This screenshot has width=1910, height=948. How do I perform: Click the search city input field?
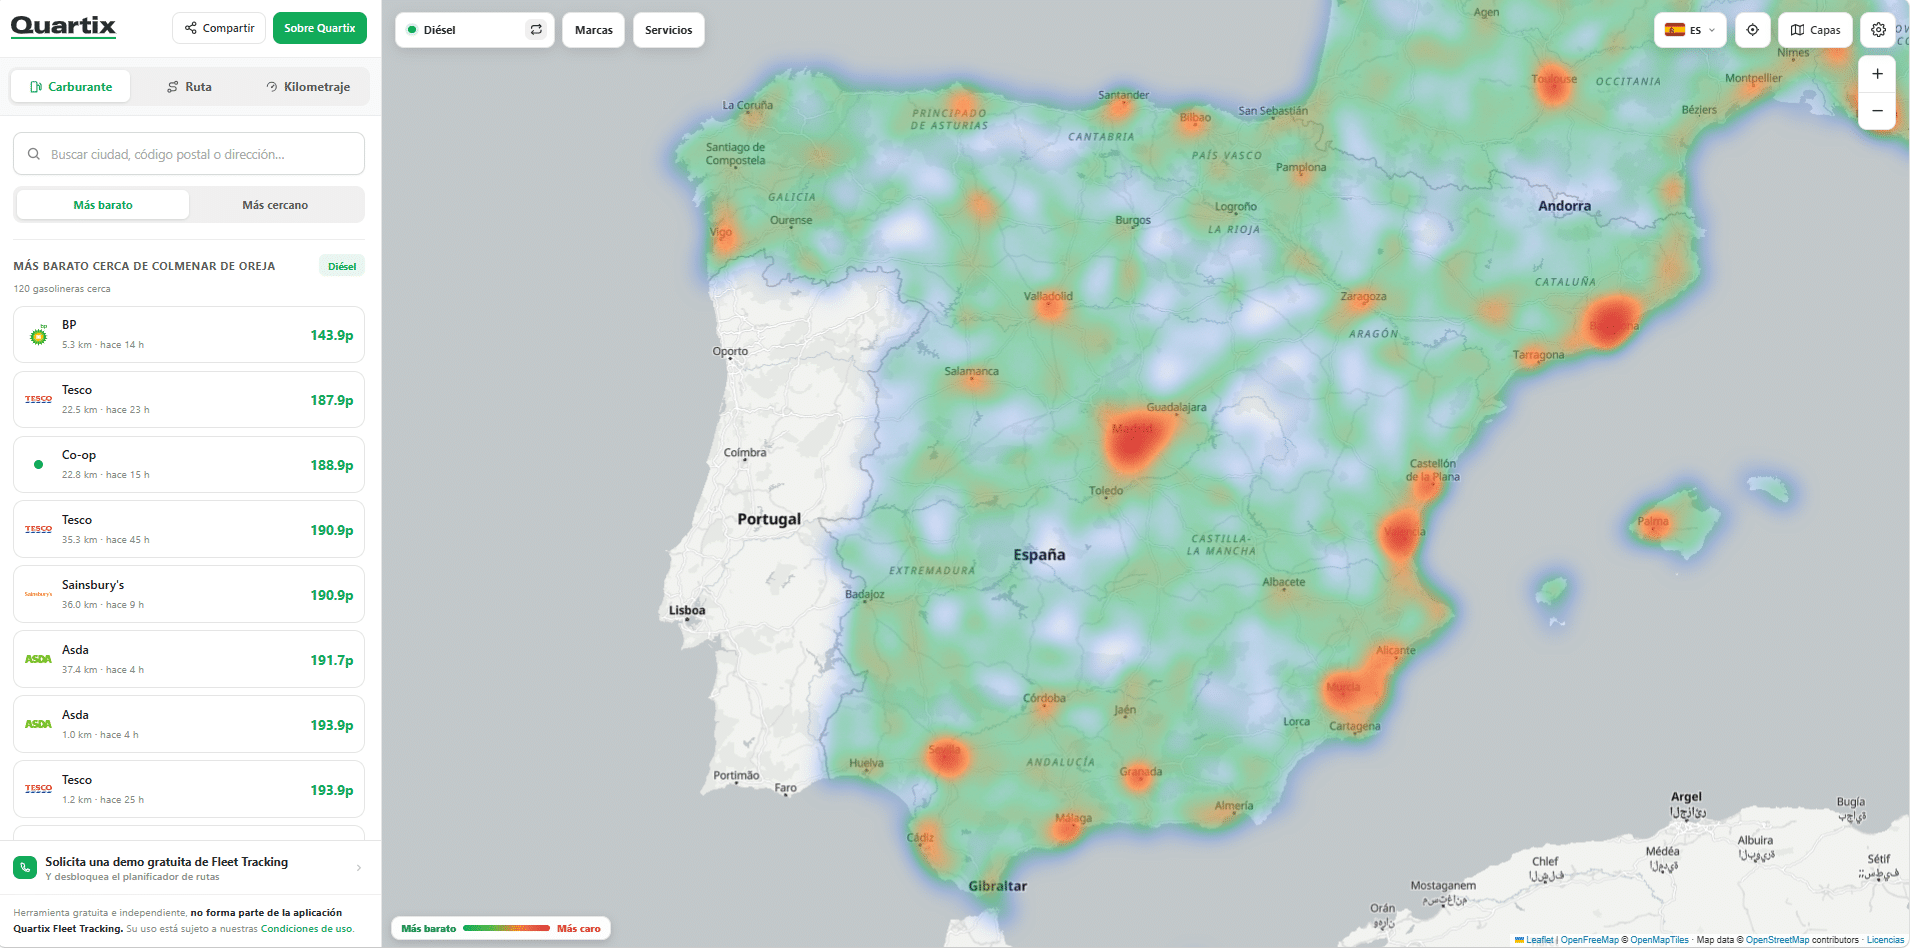(189, 154)
